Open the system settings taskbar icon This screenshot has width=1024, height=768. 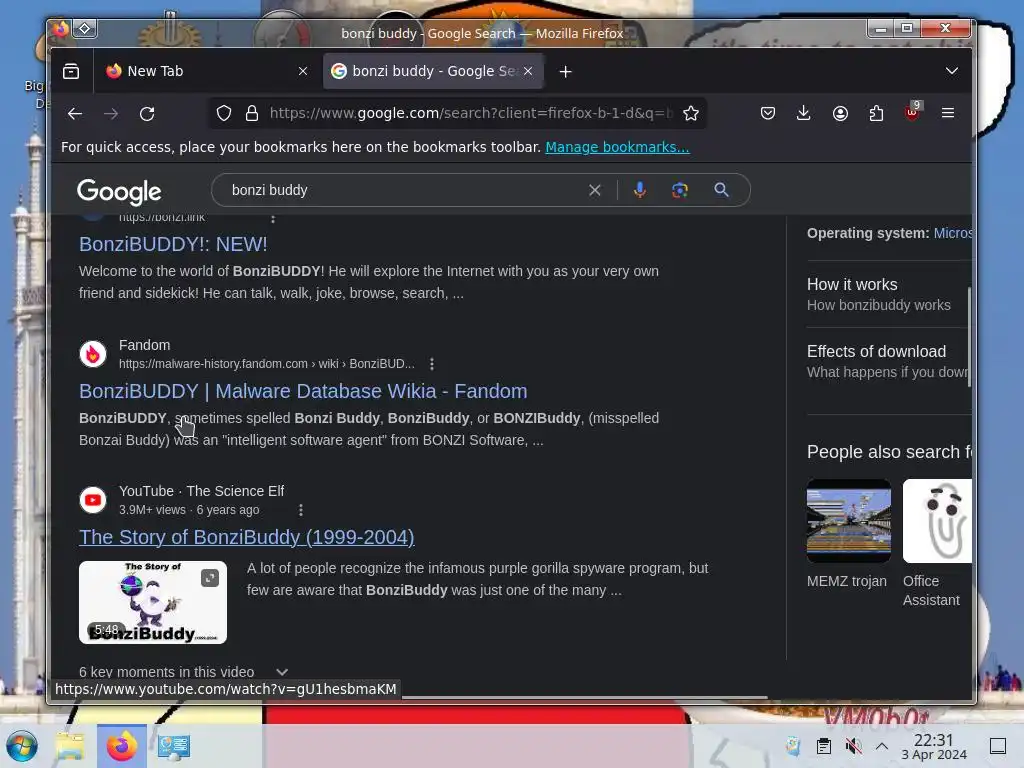click(x=173, y=746)
